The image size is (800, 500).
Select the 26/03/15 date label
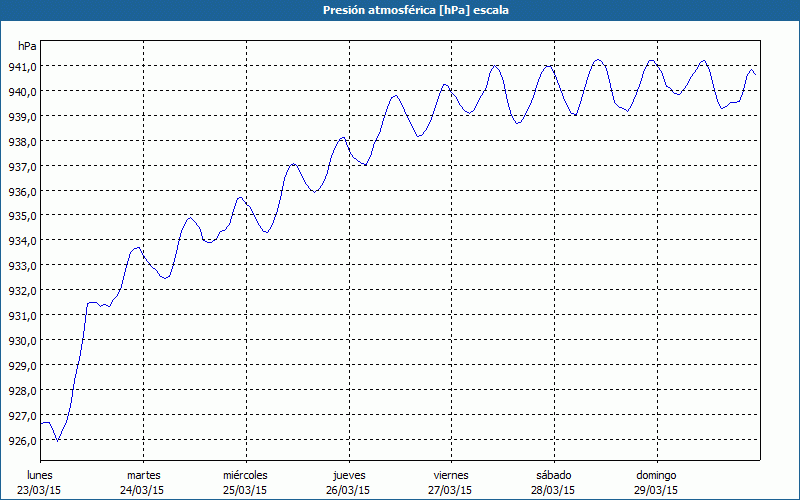(x=348, y=490)
